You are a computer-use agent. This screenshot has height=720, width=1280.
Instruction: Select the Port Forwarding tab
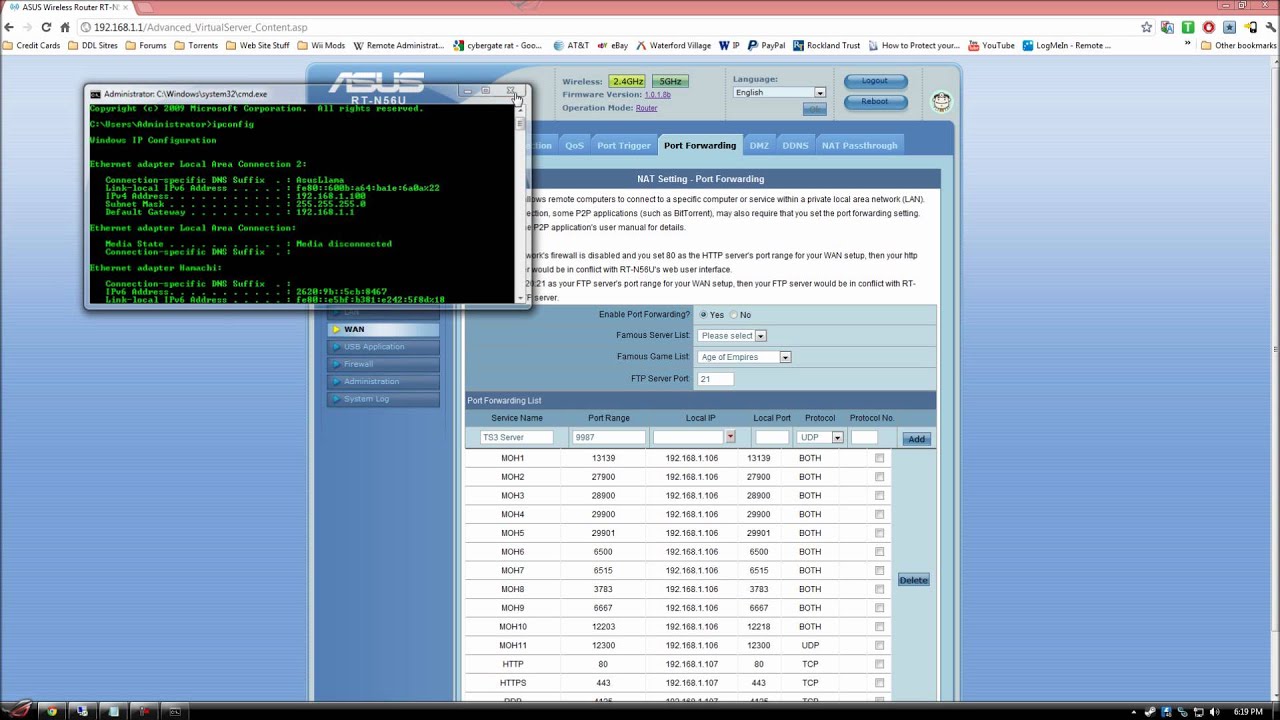click(x=700, y=146)
